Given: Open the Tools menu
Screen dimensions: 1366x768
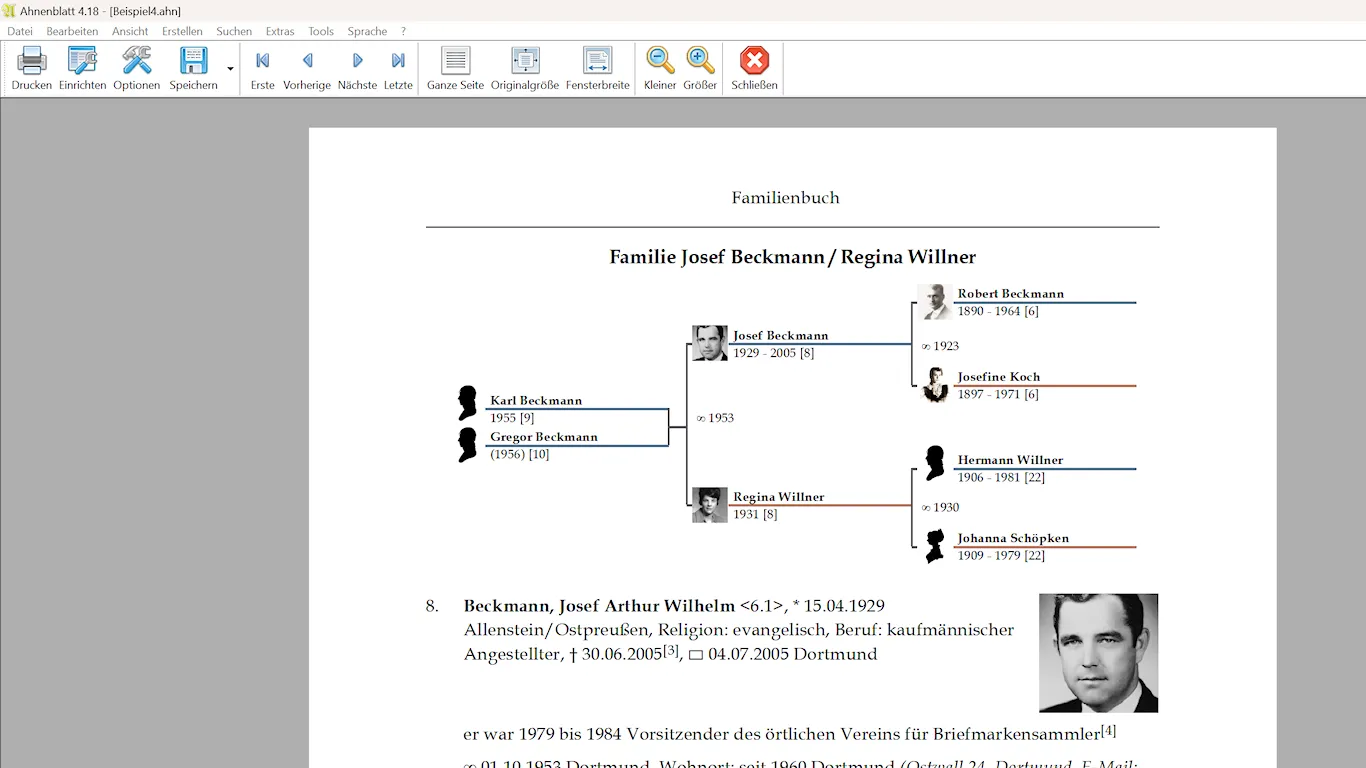Looking at the screenshot, I should (x=321, y=31).
